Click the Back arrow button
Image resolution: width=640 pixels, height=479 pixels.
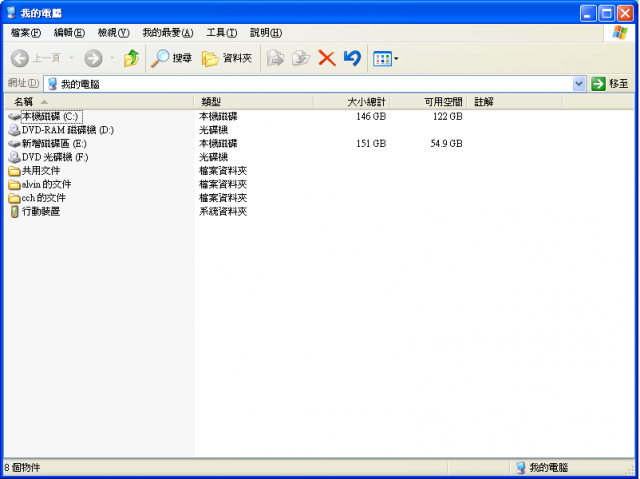[20, 58]
